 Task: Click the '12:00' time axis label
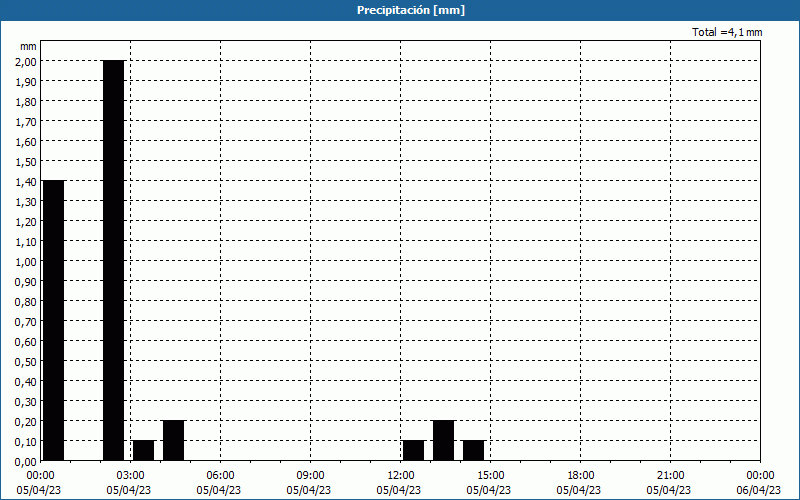click(401, 476)
